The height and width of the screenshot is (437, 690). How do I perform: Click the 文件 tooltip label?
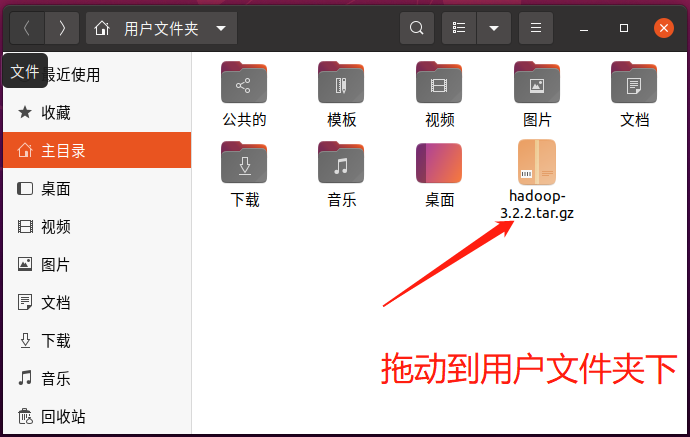tap(25, 71)
